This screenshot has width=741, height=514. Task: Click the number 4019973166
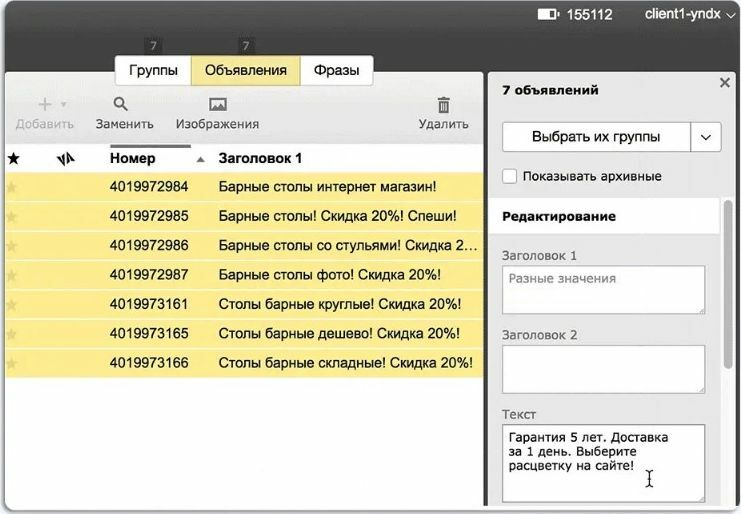coord(149,363)
